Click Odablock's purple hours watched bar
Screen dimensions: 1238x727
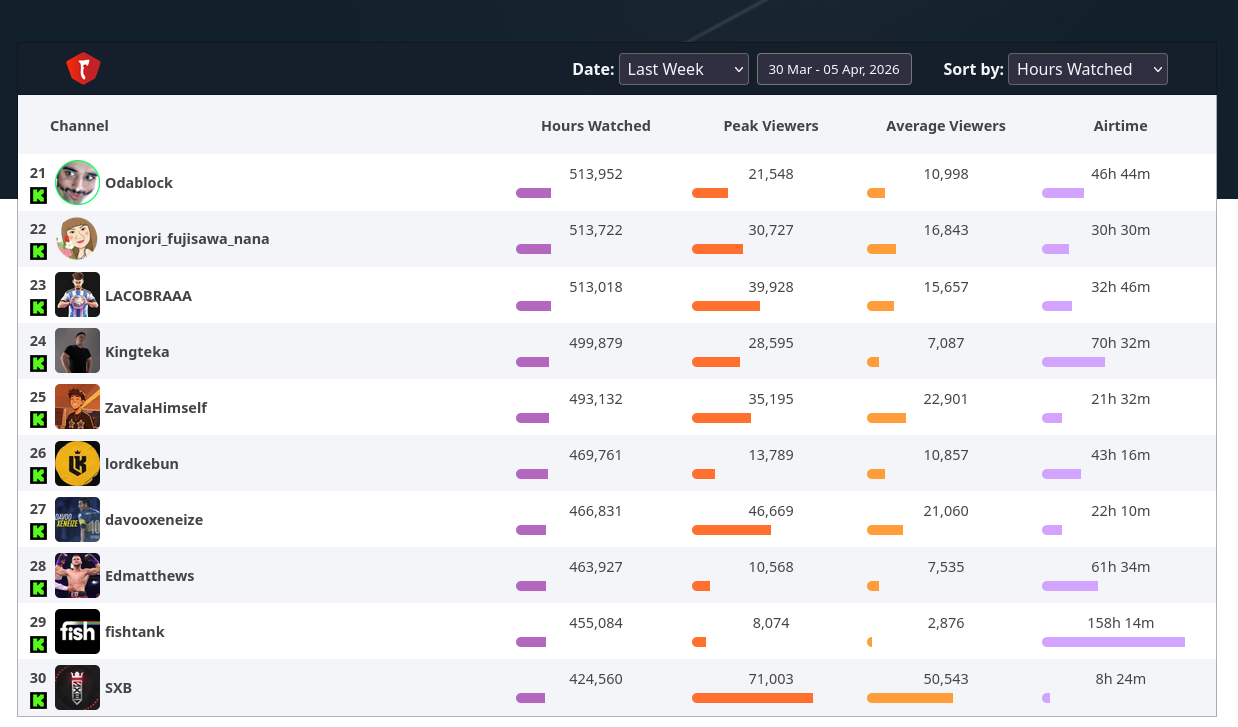pyautogui.click(x=533, y=193)
